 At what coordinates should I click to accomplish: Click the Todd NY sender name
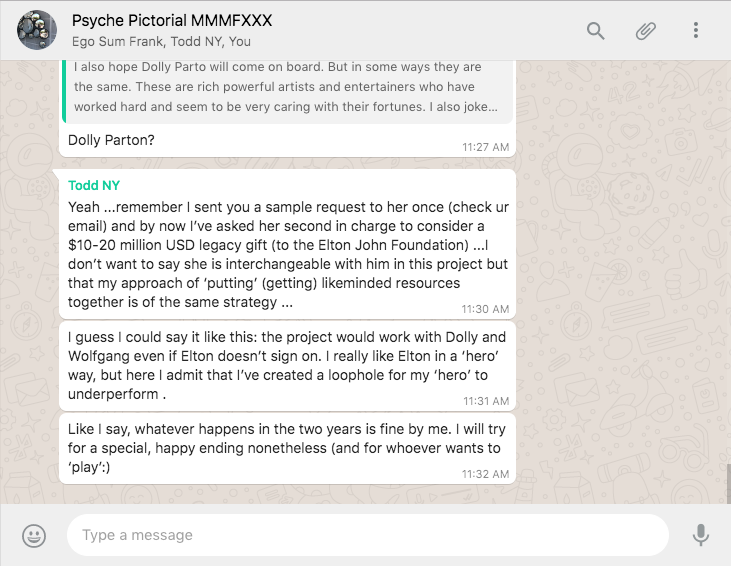pos(94,185)
